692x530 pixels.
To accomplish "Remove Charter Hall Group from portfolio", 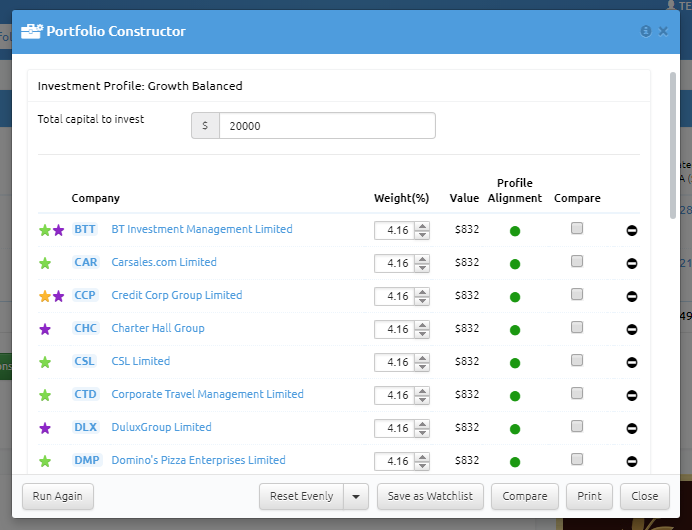I will point(632,330).
